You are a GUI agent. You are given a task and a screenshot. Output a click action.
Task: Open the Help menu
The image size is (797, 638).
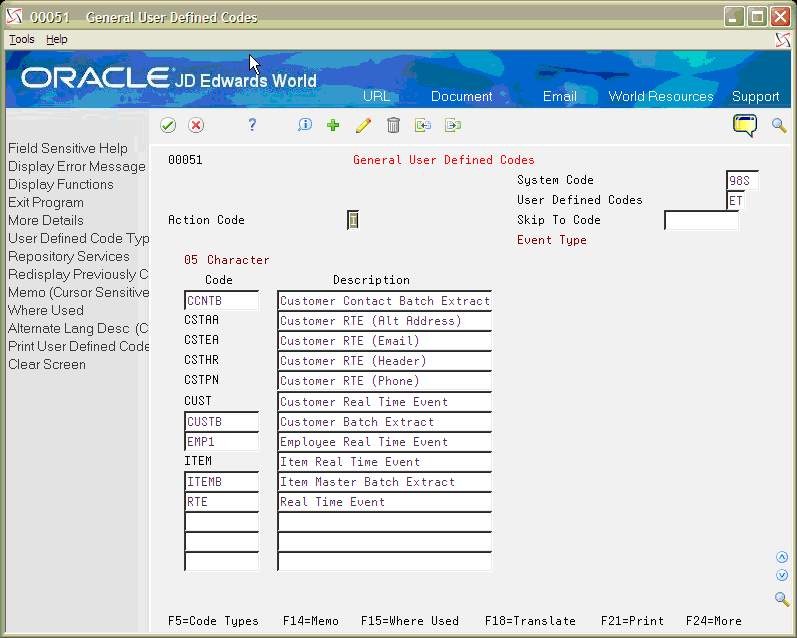pyautogui.click(x=56, y=39)
